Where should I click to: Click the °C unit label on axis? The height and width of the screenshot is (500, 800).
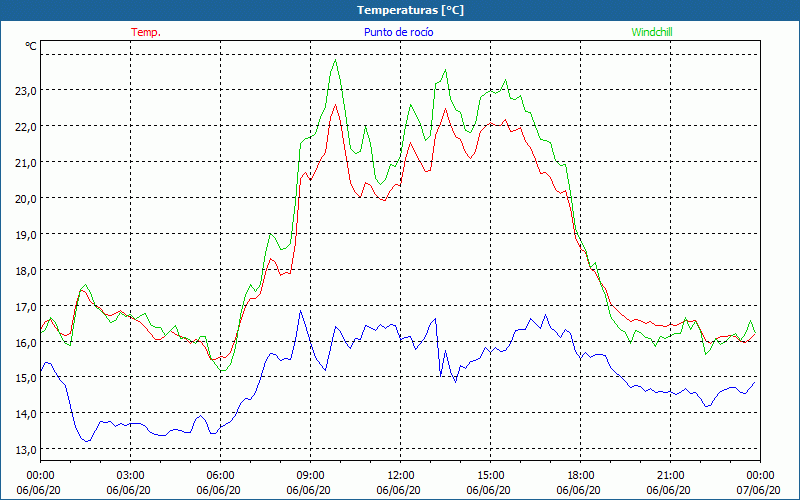tap(31, 46)
